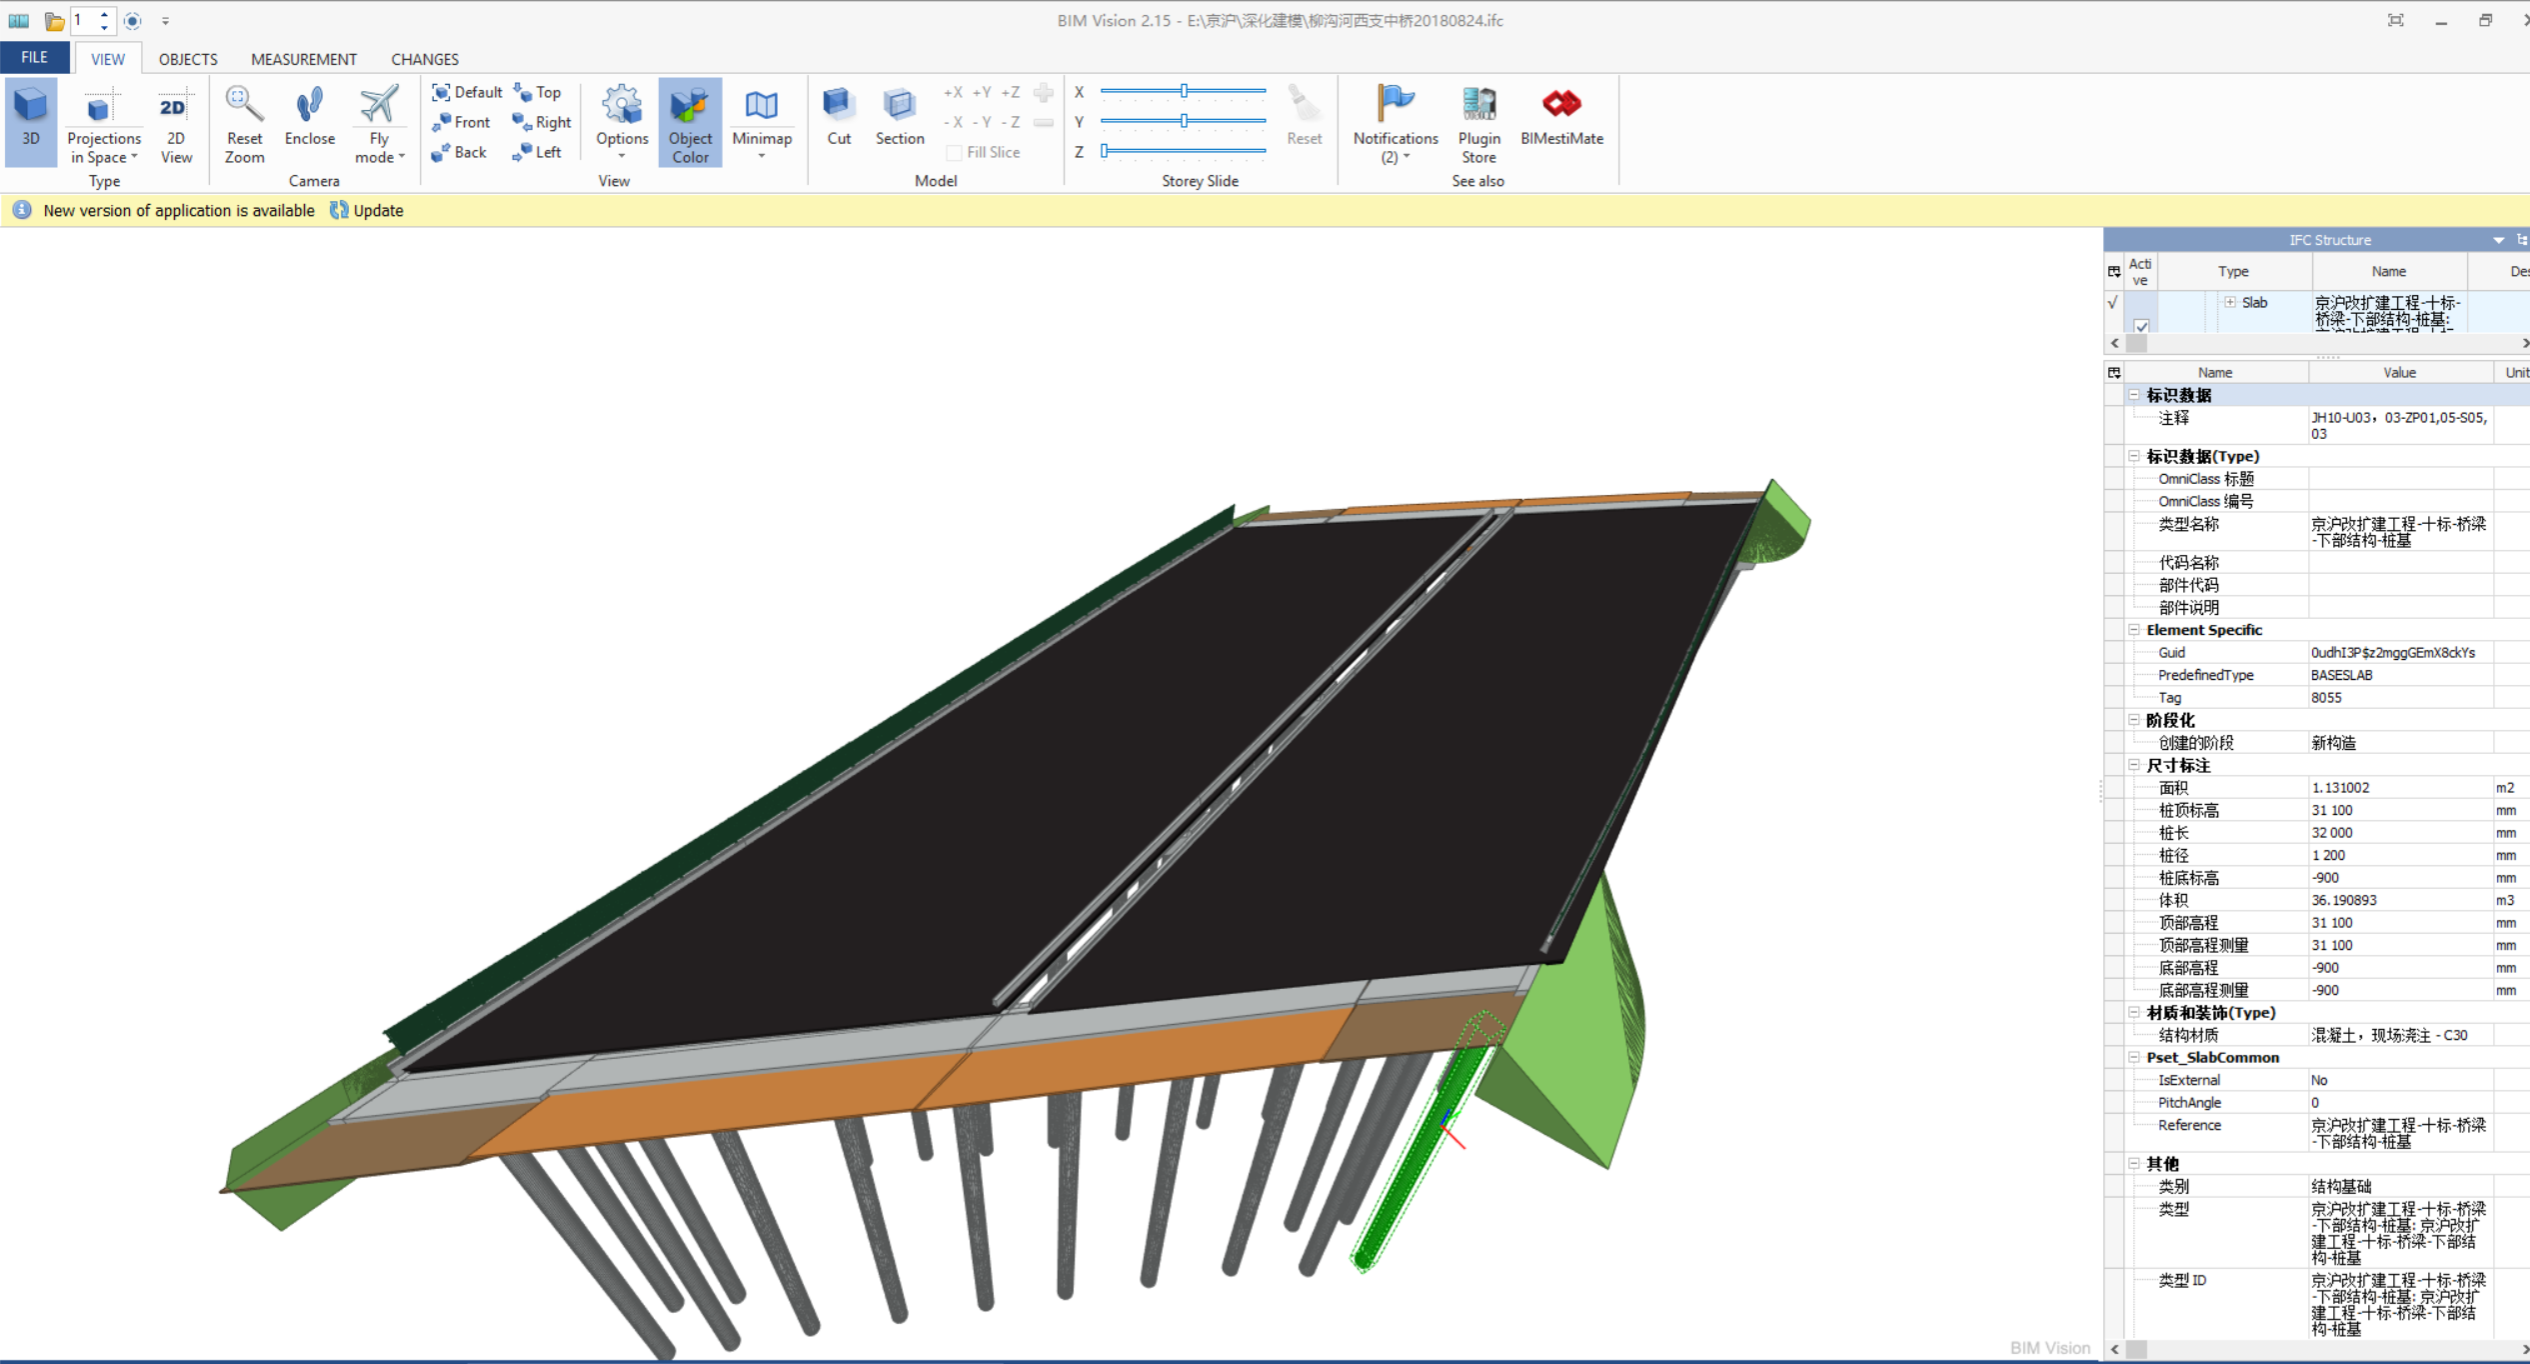Open the Section tool
Viewport: 2530px width, 1364px height.
(x=899, y=119)
